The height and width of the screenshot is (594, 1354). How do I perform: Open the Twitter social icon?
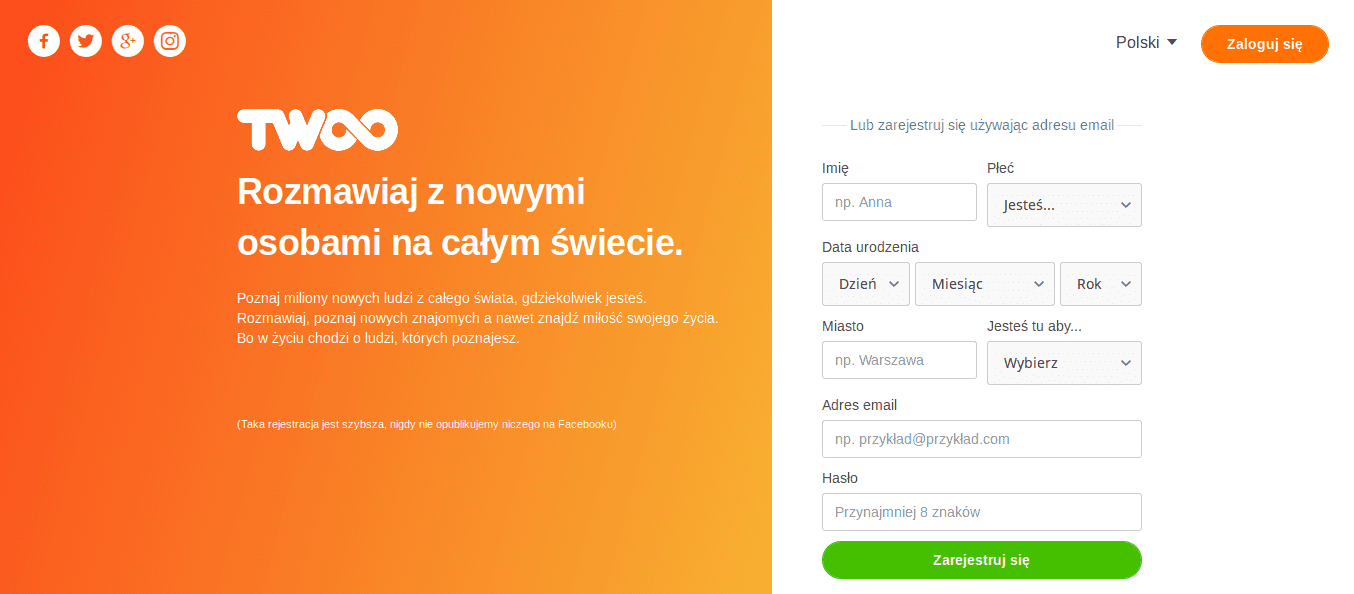86,41
